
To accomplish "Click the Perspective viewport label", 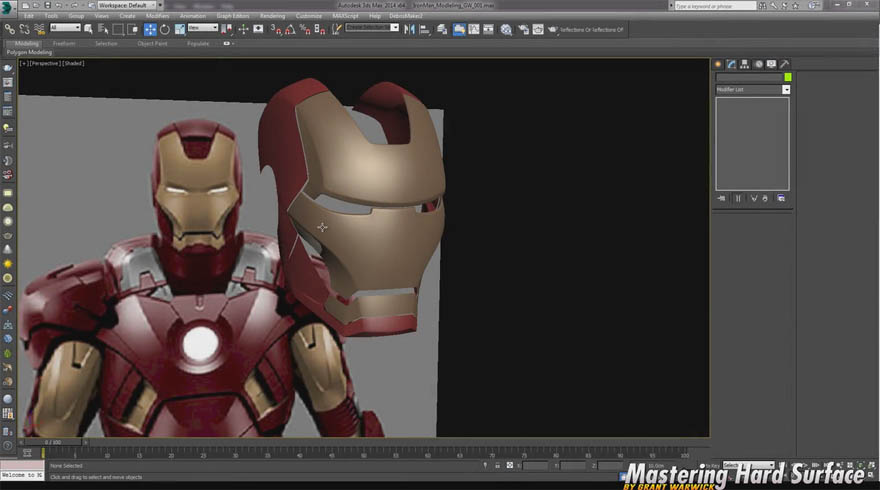I will coord(45,63).
